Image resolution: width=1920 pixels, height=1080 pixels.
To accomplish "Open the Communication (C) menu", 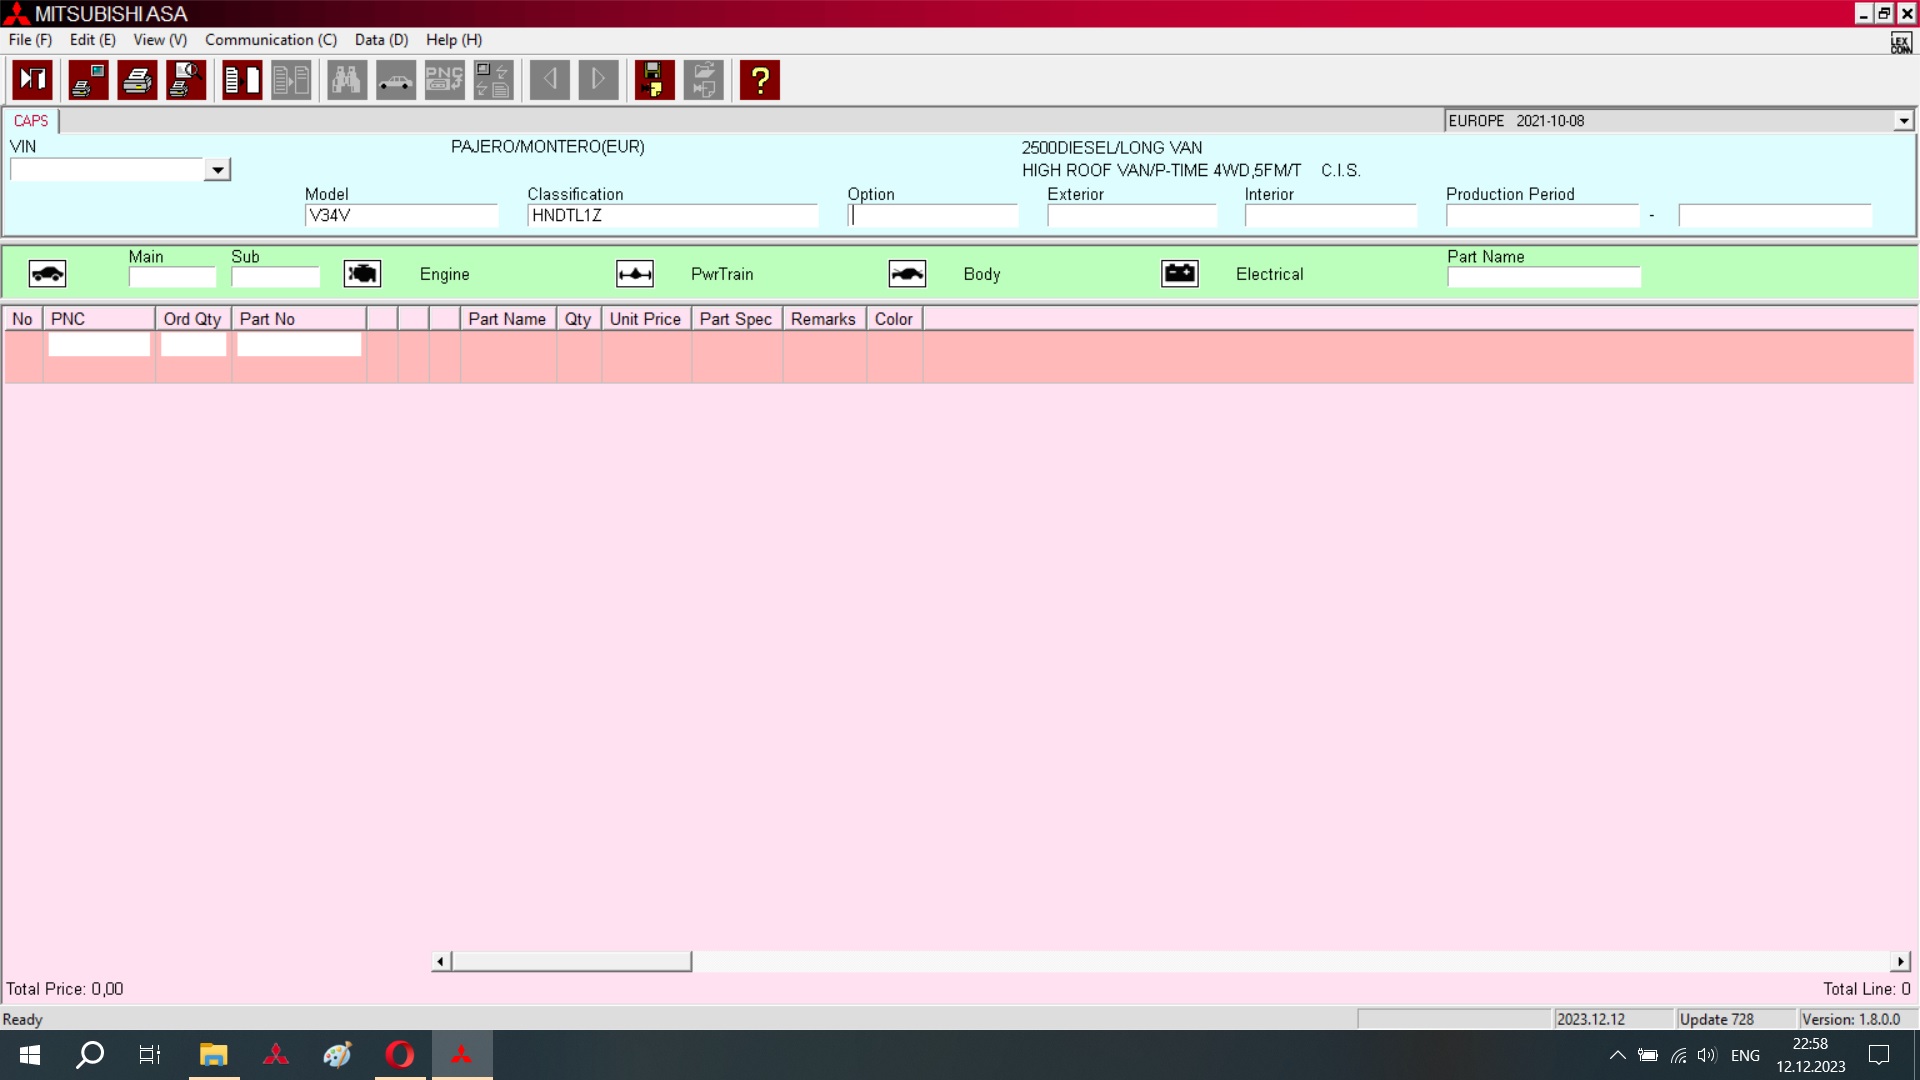I will pyautogui.click(x=270, y=40).
